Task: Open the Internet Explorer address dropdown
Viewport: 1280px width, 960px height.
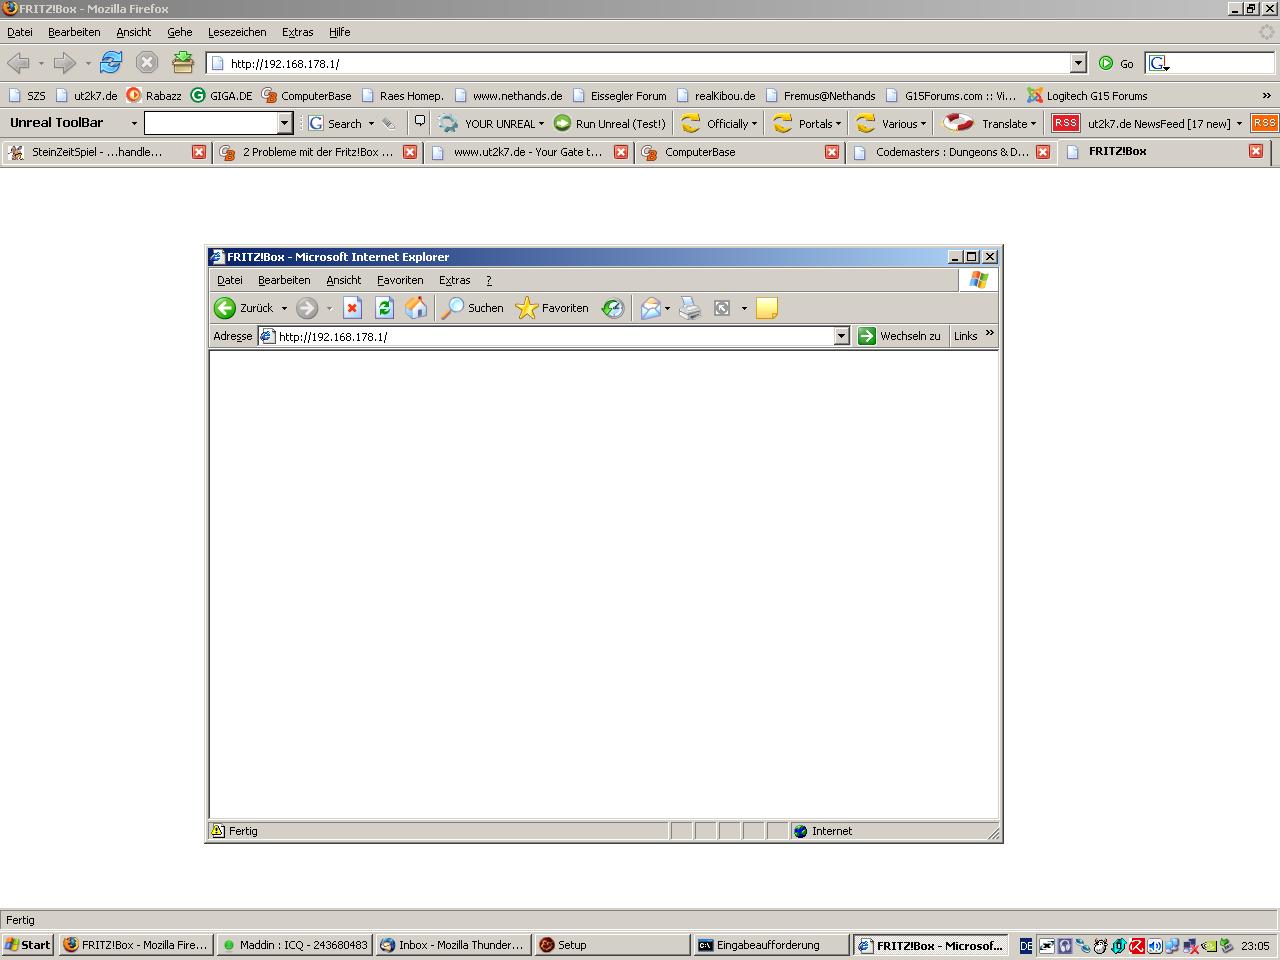Action: click(x=841, y=336)
